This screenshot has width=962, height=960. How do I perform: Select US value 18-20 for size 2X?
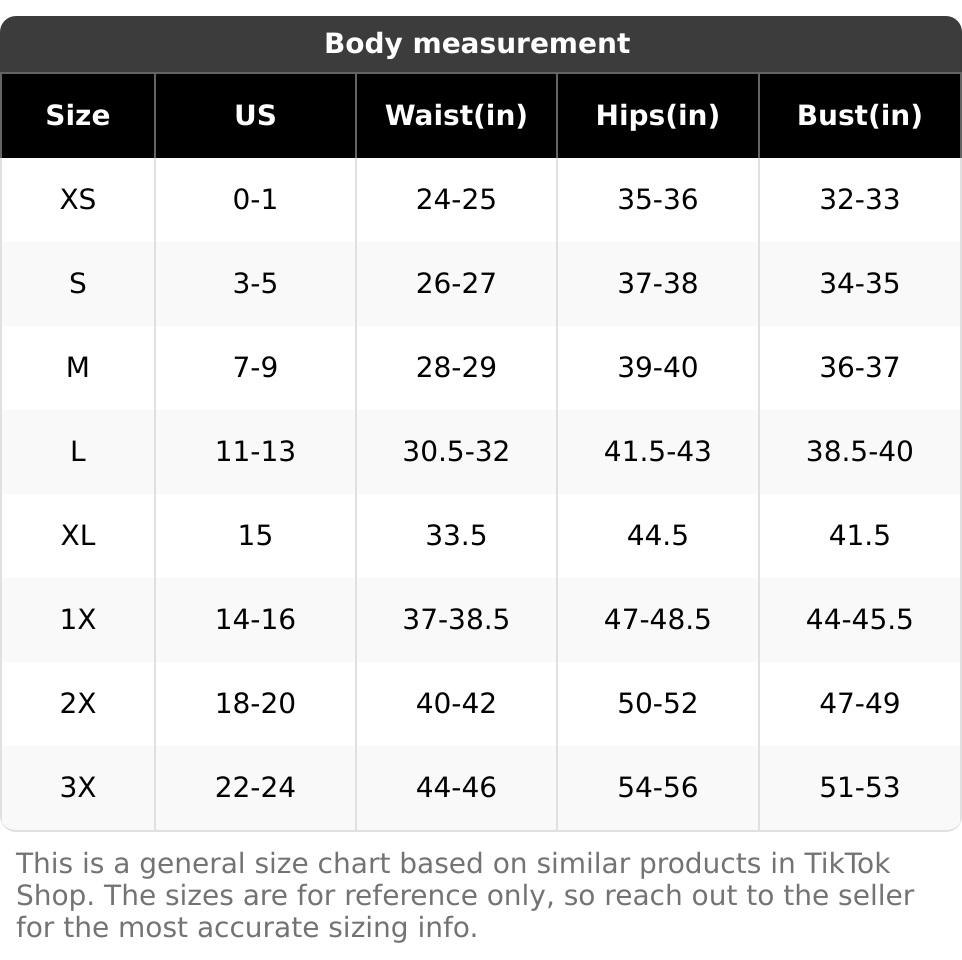255,704
